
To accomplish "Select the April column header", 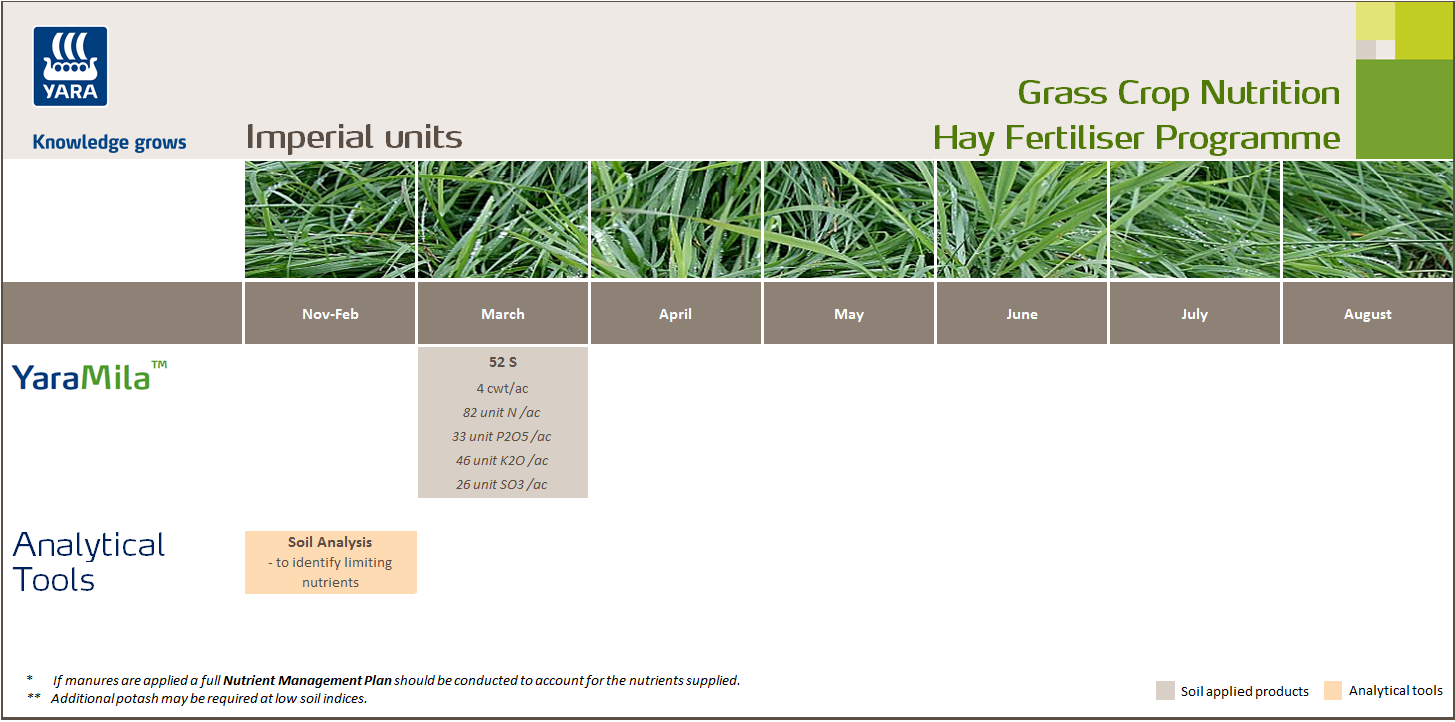I will click(675, 313).
